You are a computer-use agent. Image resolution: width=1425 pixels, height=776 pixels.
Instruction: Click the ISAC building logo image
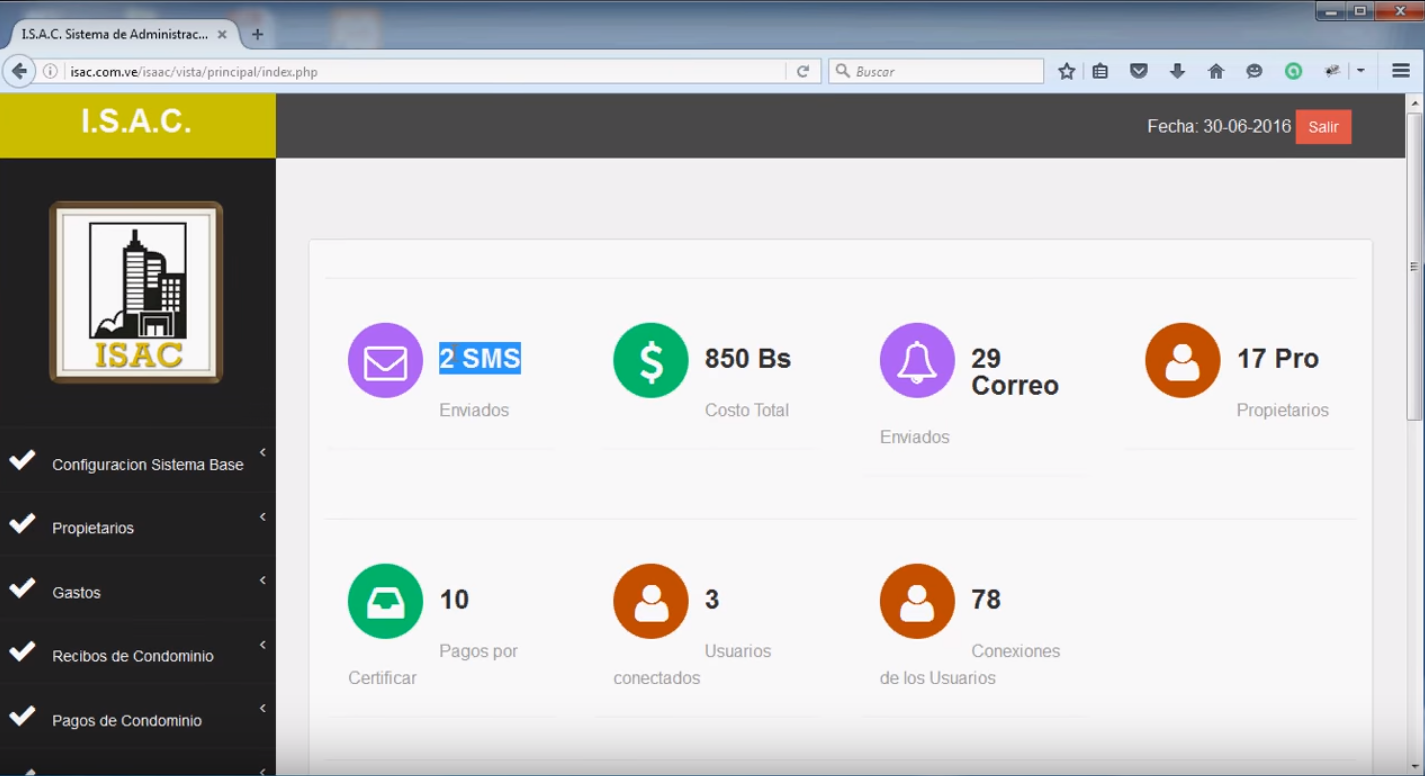tap(137, 292)
